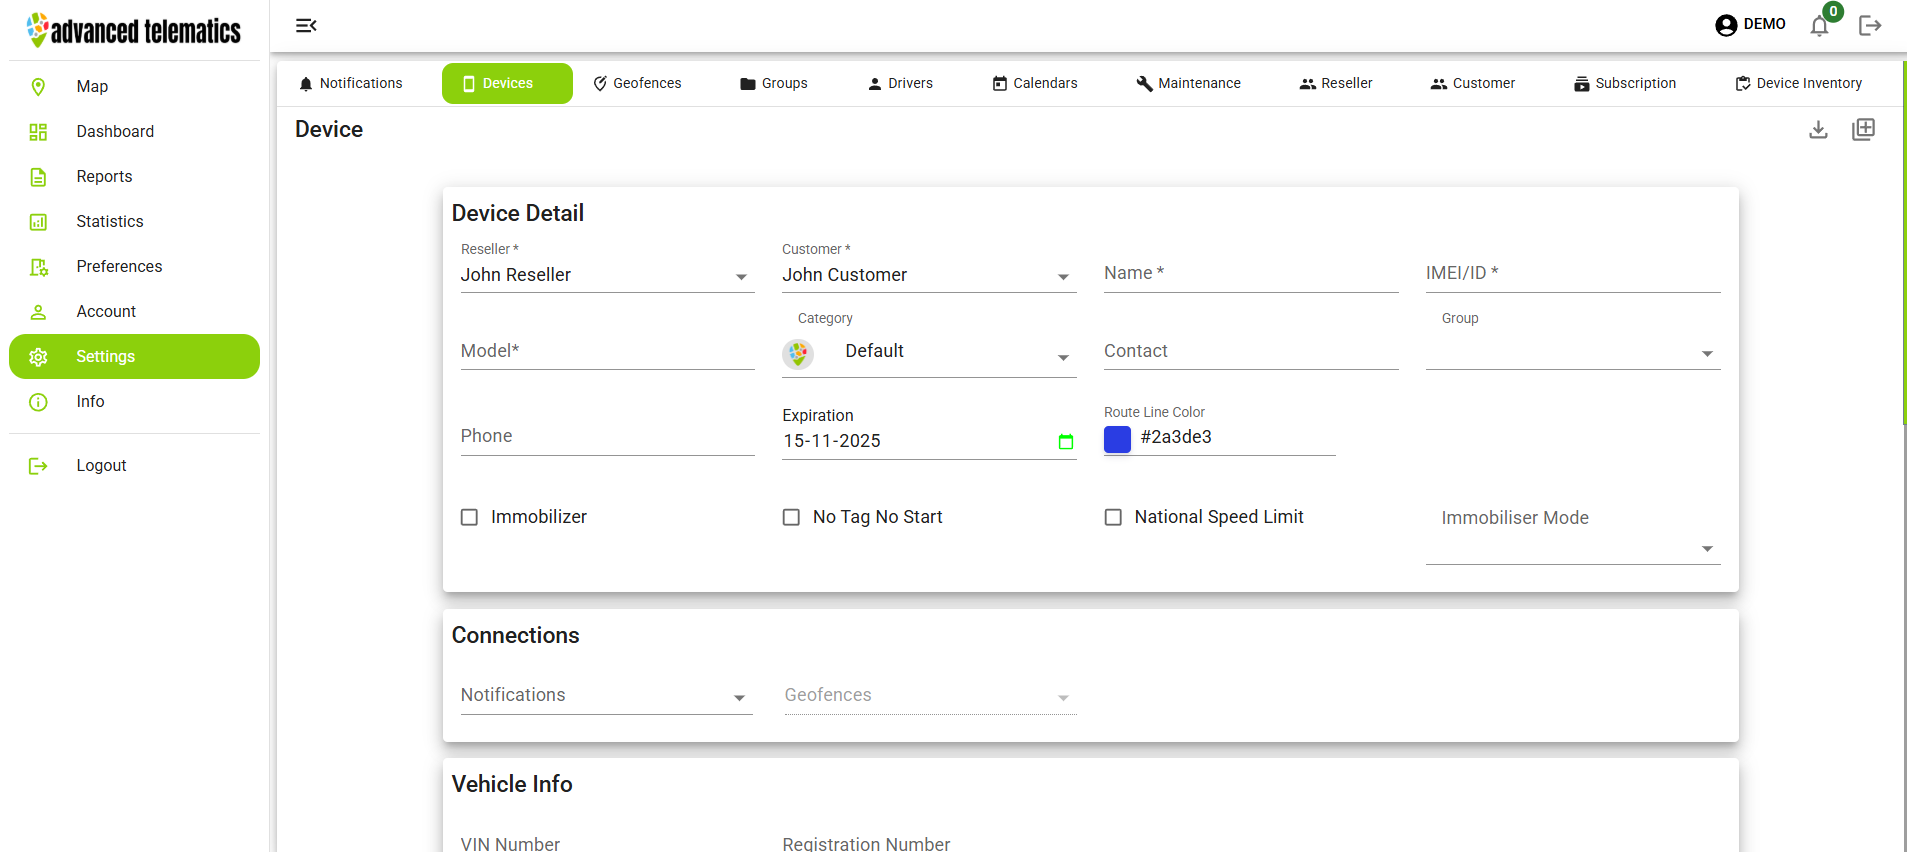The height and width of the screenshot is (852, 1907).
Task: Open Reports from the sidebar
Action: click(x=134, y=177)
